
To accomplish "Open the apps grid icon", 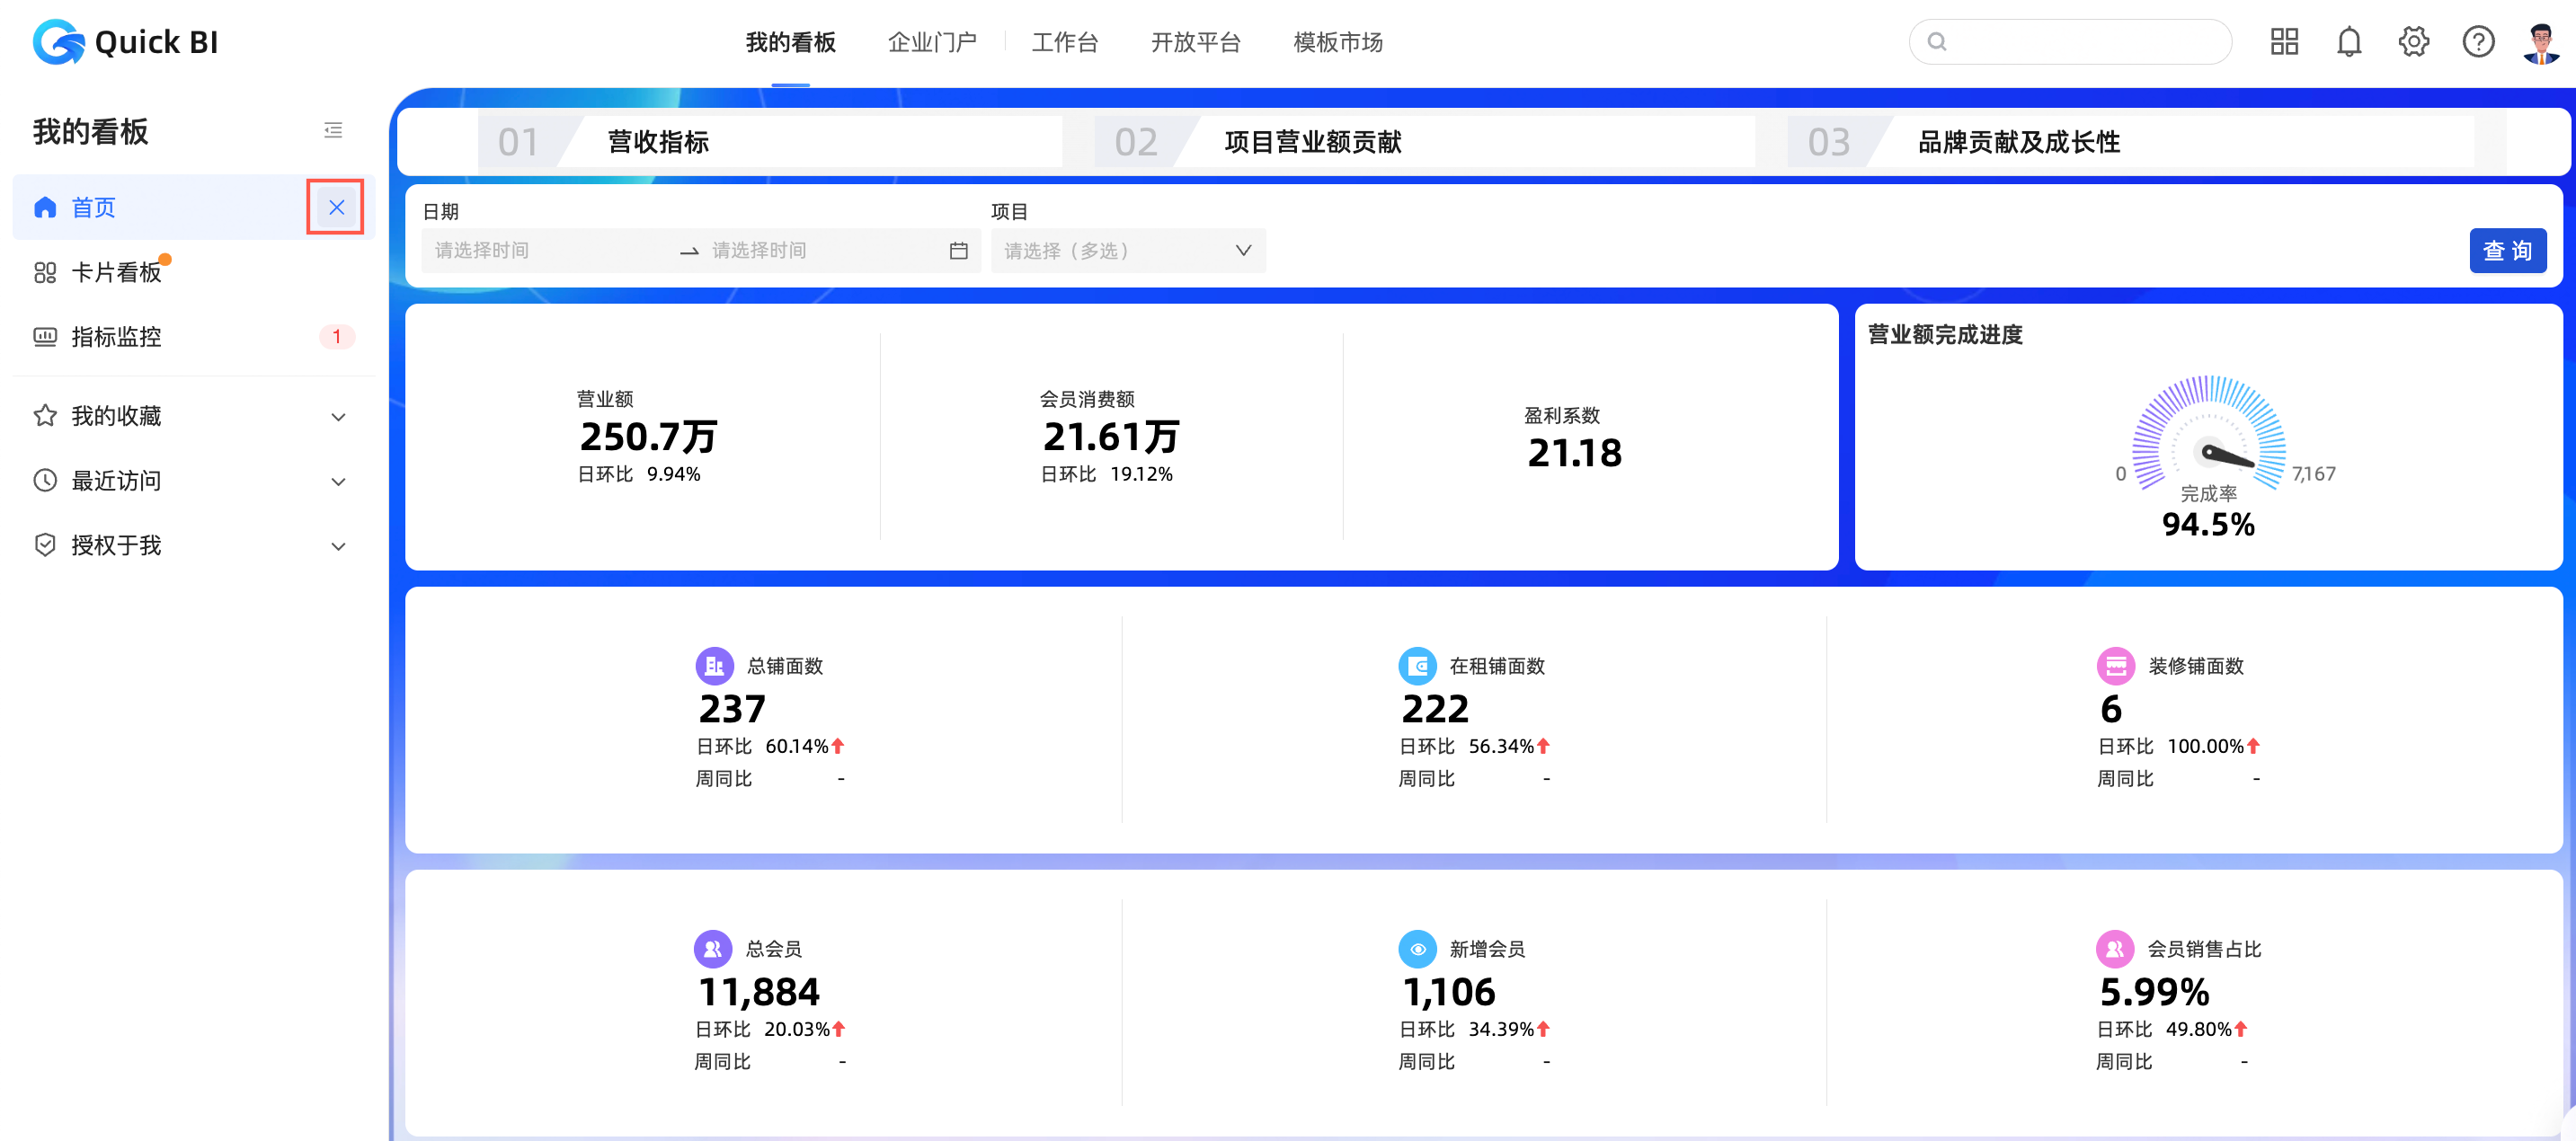I will [x=2284, y=42].
